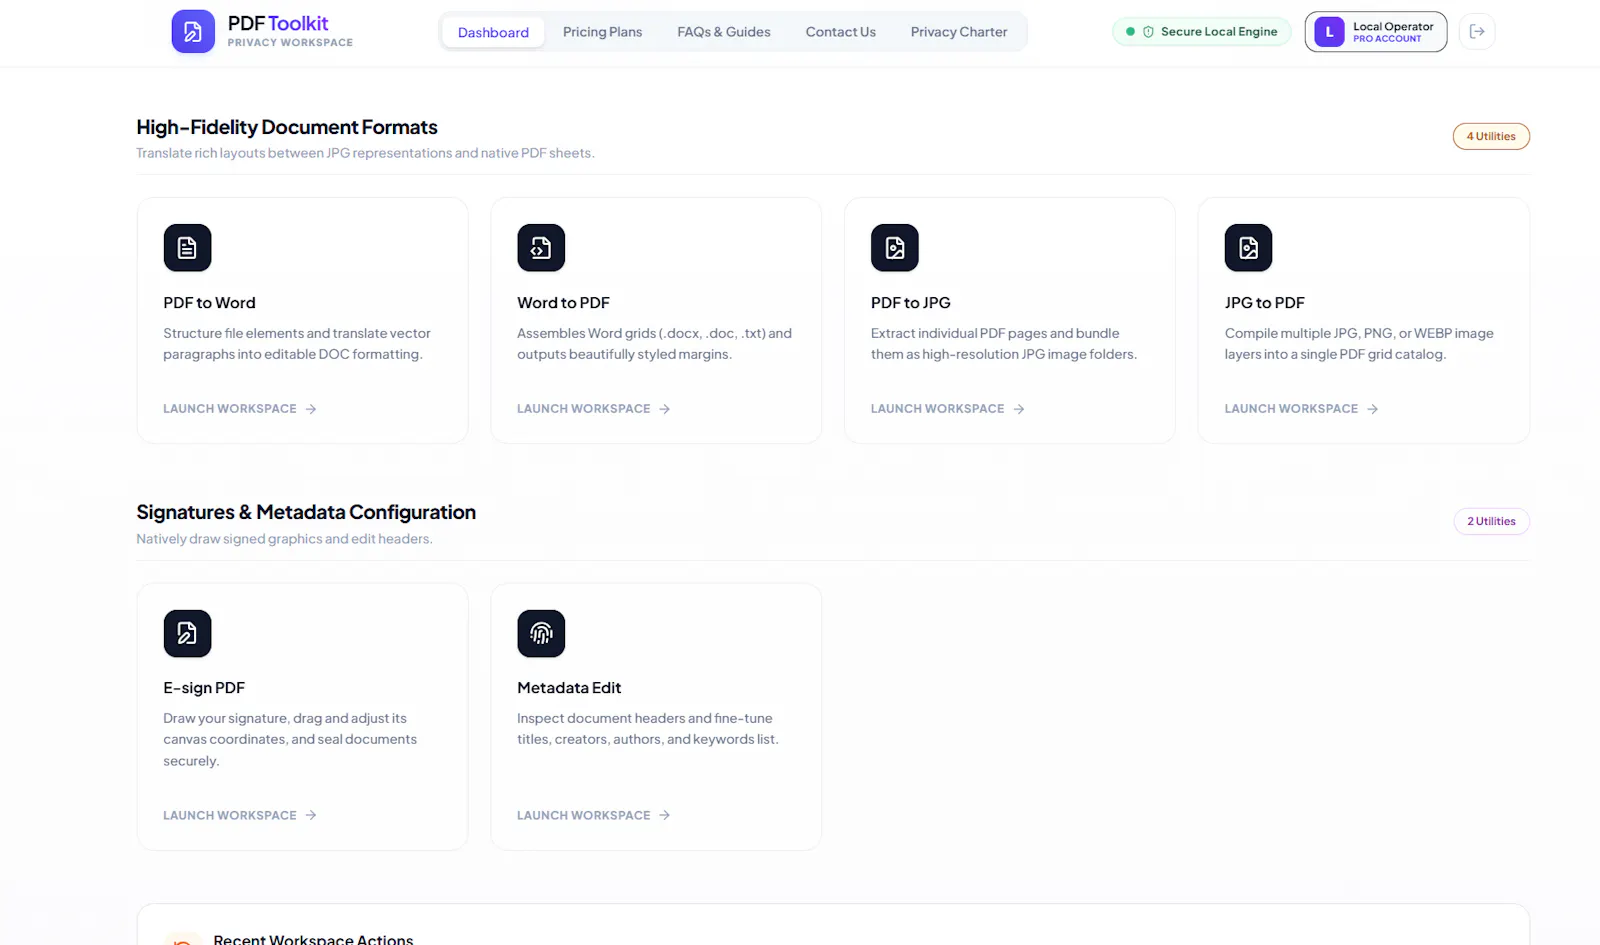The image size is (1600, 945).
Task: Click arrow next to E-sign PDF launch
Action: (311, 815)
